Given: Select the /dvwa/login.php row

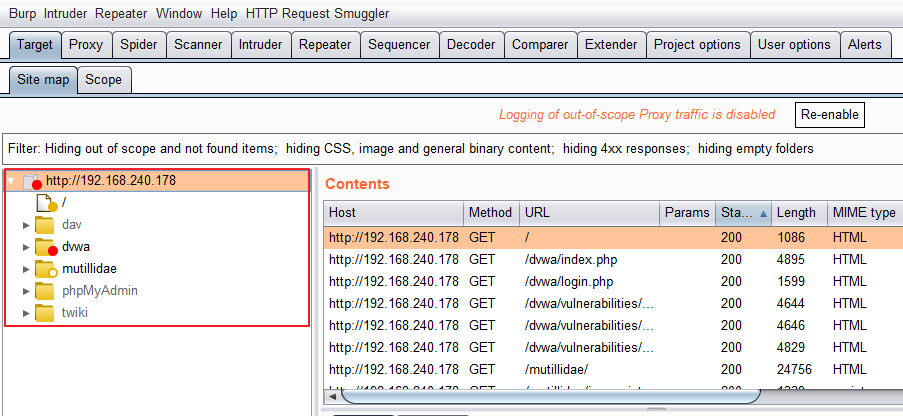Looking at the screenshot, I should click(613, 282).
